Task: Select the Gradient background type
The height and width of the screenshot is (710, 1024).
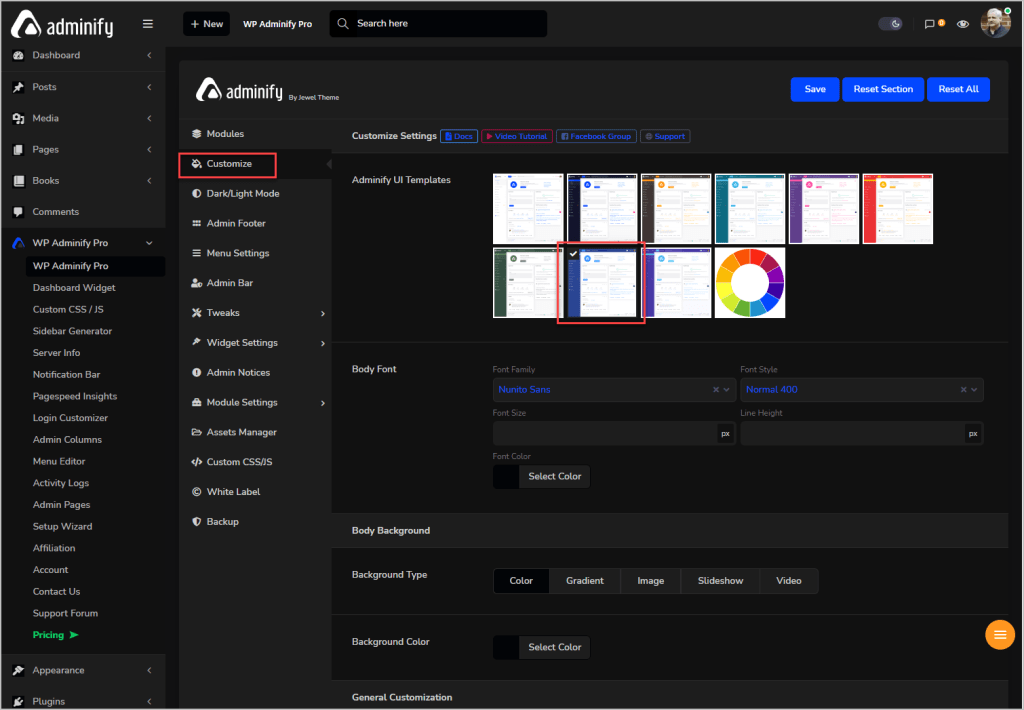Action: tap(584, 581)
